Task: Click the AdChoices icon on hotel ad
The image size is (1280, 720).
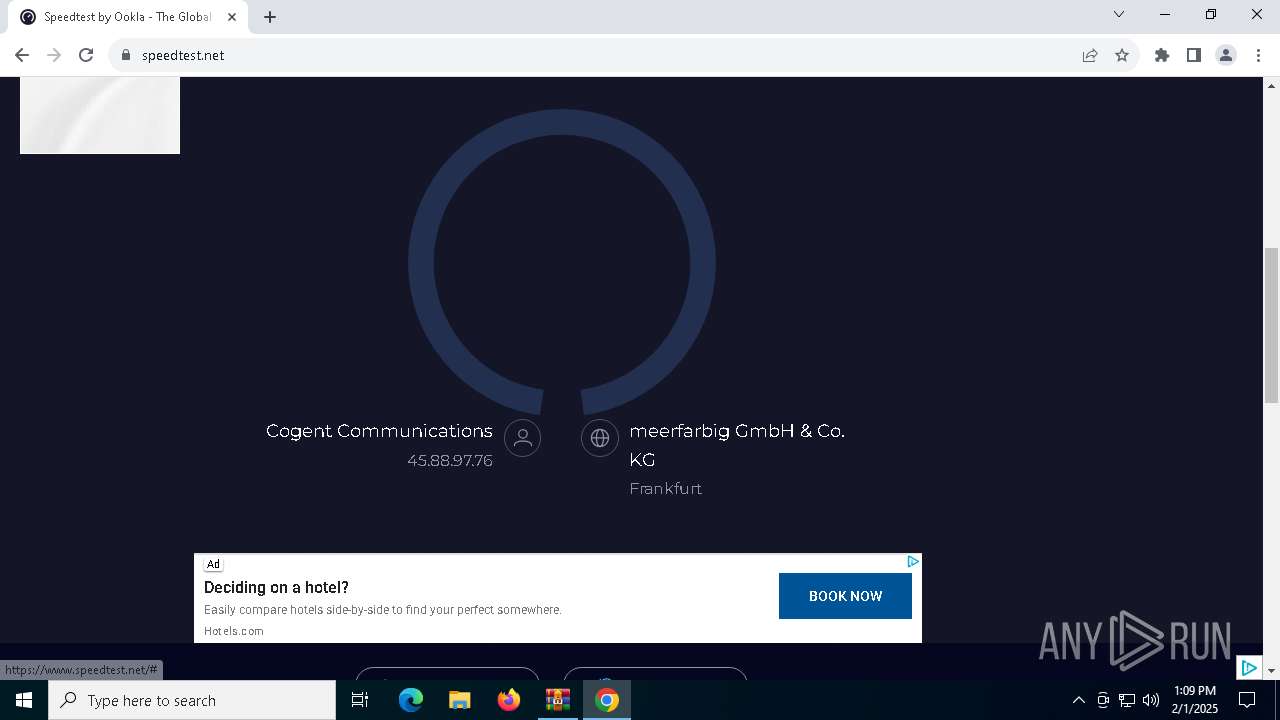Action: (x=912, y=562)
